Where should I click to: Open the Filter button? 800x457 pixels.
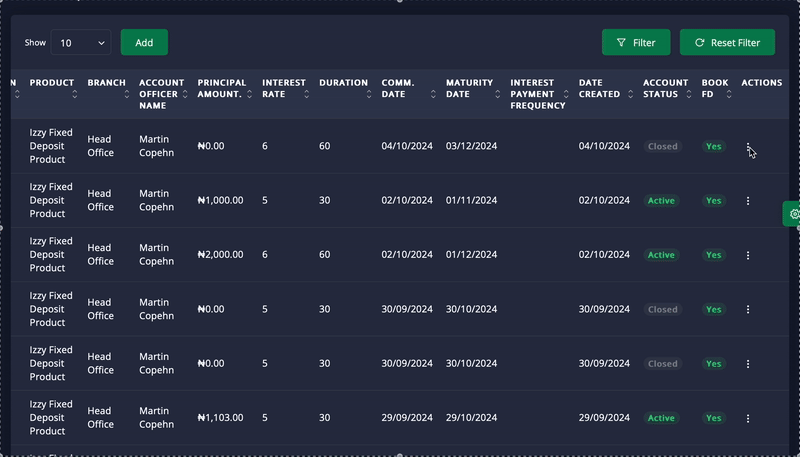click(636, 43)
